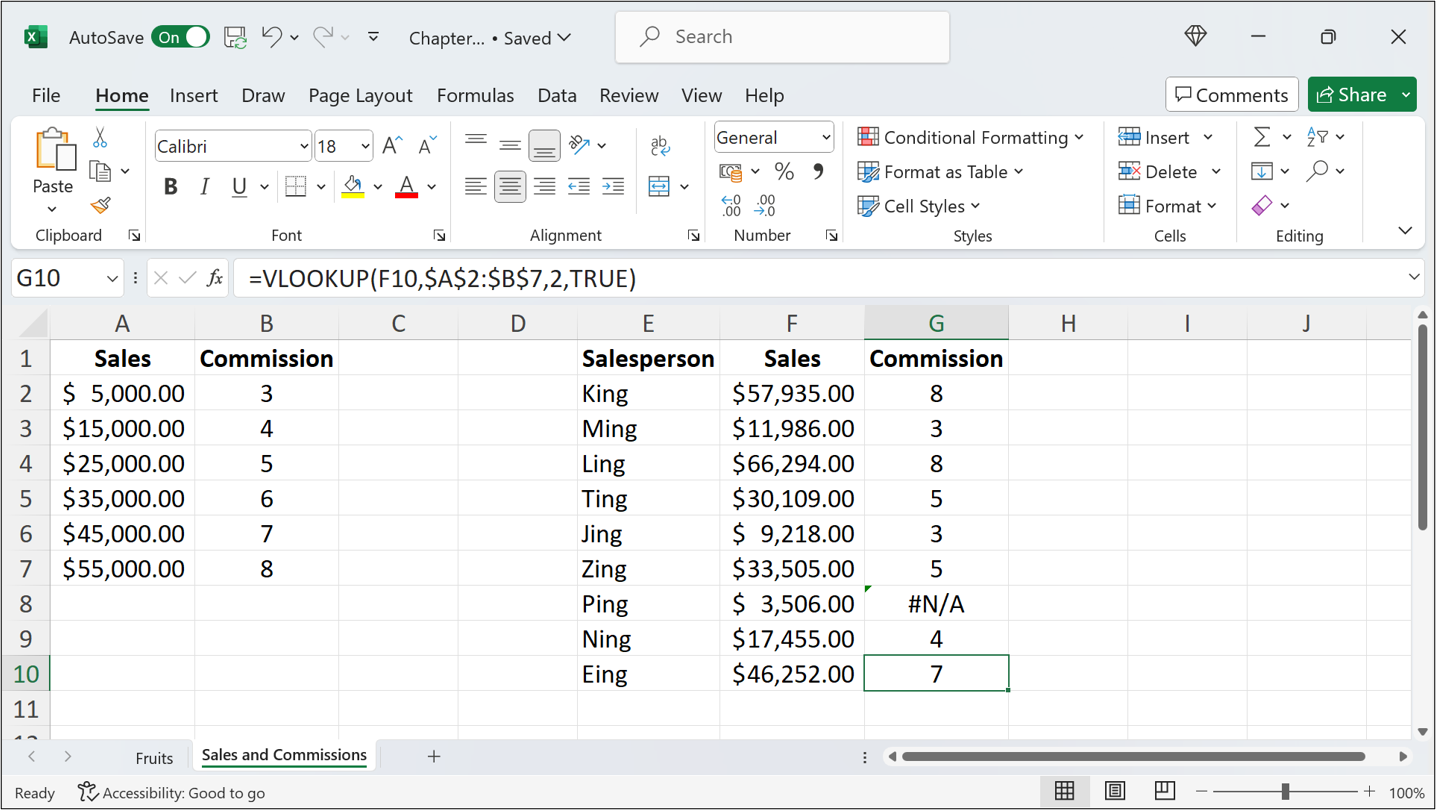Image resolution: width=1436 pixels, height=810 pixels.
Task: Open the Name Box dropdown arrow
Action: pyautogui.click(x=112, y=278)
